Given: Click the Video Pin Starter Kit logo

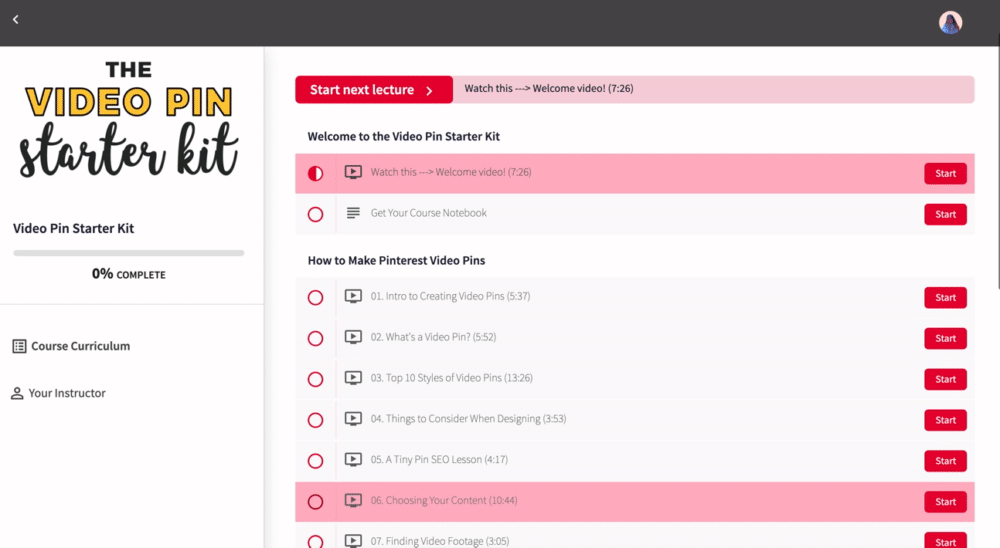Looking at the screenshot, I should 129,119.
